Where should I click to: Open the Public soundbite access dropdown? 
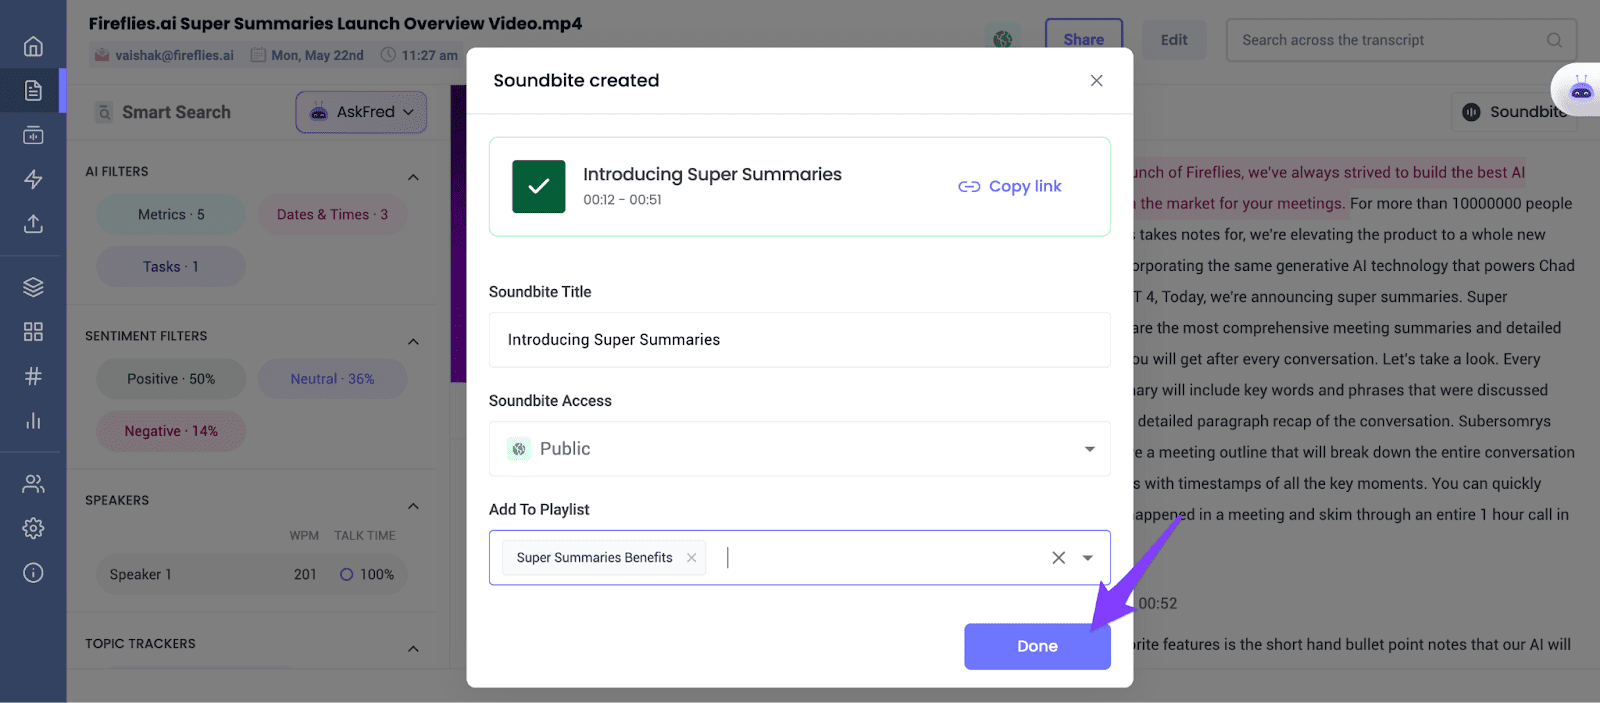click(x=798, y=448)
